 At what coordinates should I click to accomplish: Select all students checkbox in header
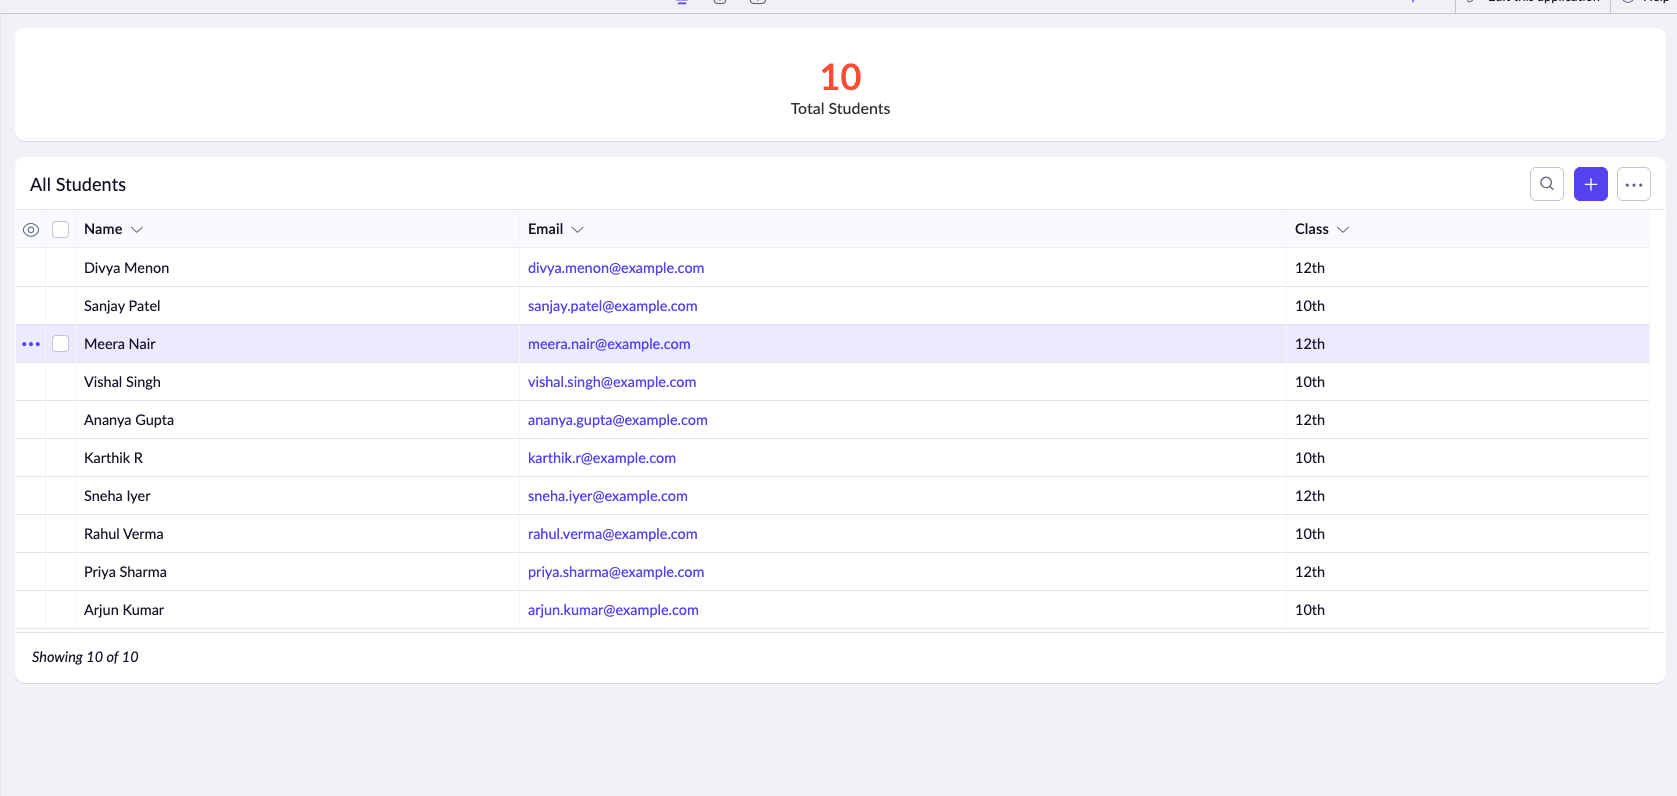click(61, 230)
